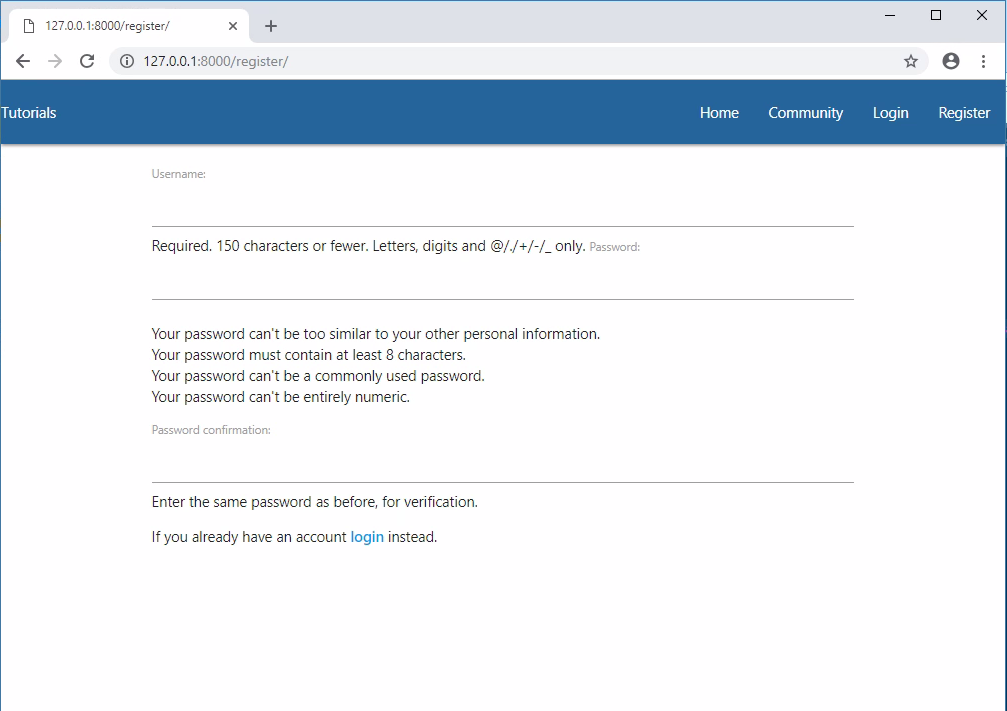Go to Home in navbar
Viewport: 1007px width, 711px height.
tap(719, 113)
